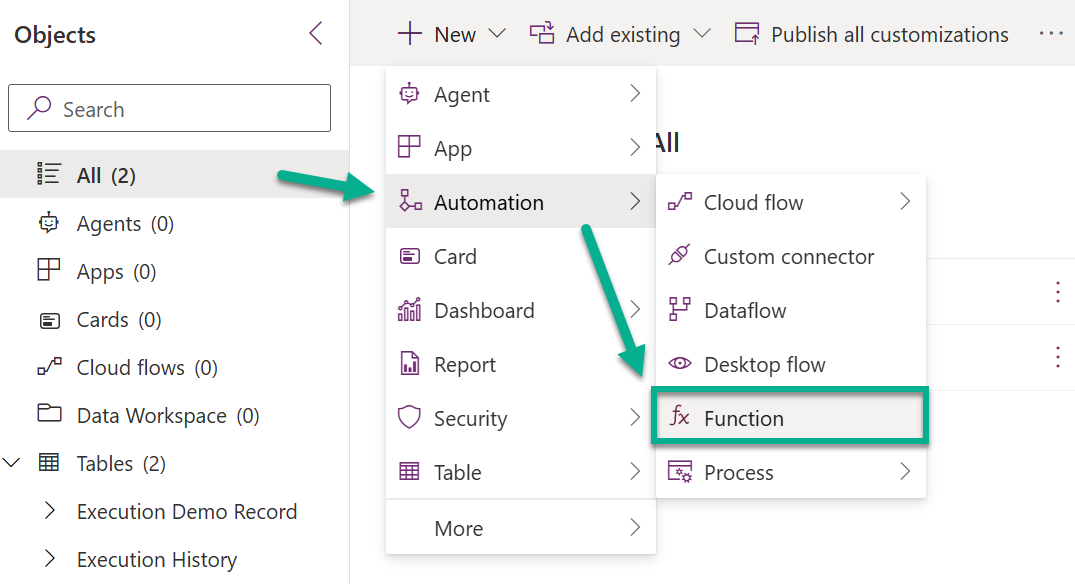
Task: Click Publish all customizations
Action: click(x=871, y=34)
